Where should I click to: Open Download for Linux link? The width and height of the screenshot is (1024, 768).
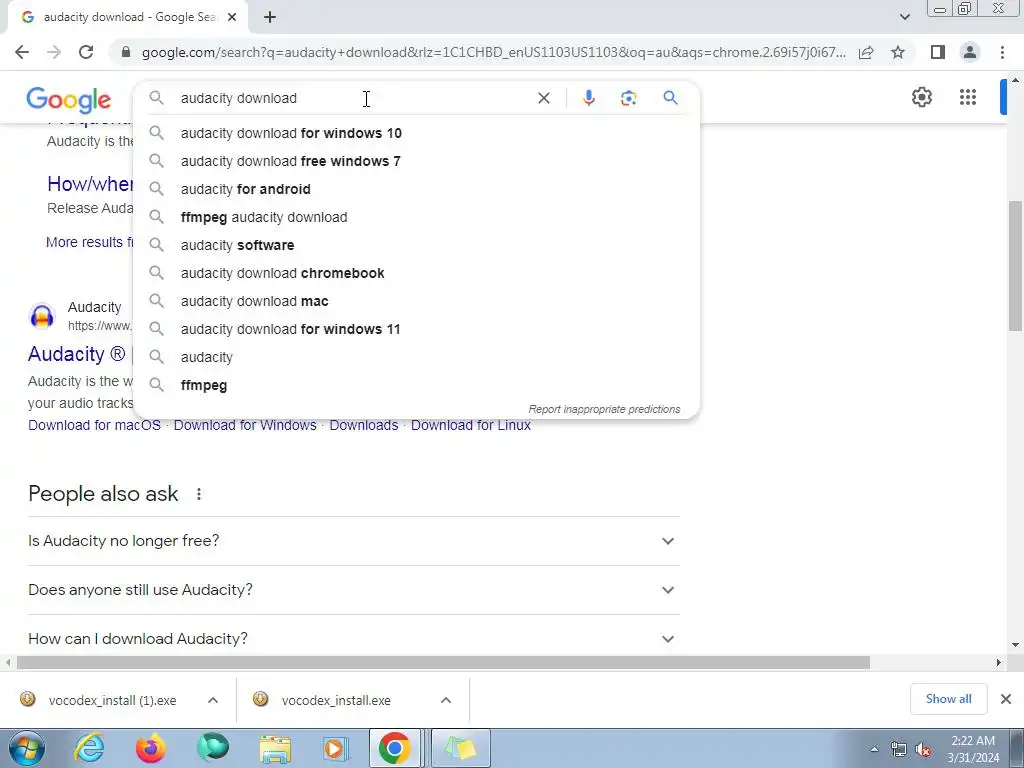point(471,425)
